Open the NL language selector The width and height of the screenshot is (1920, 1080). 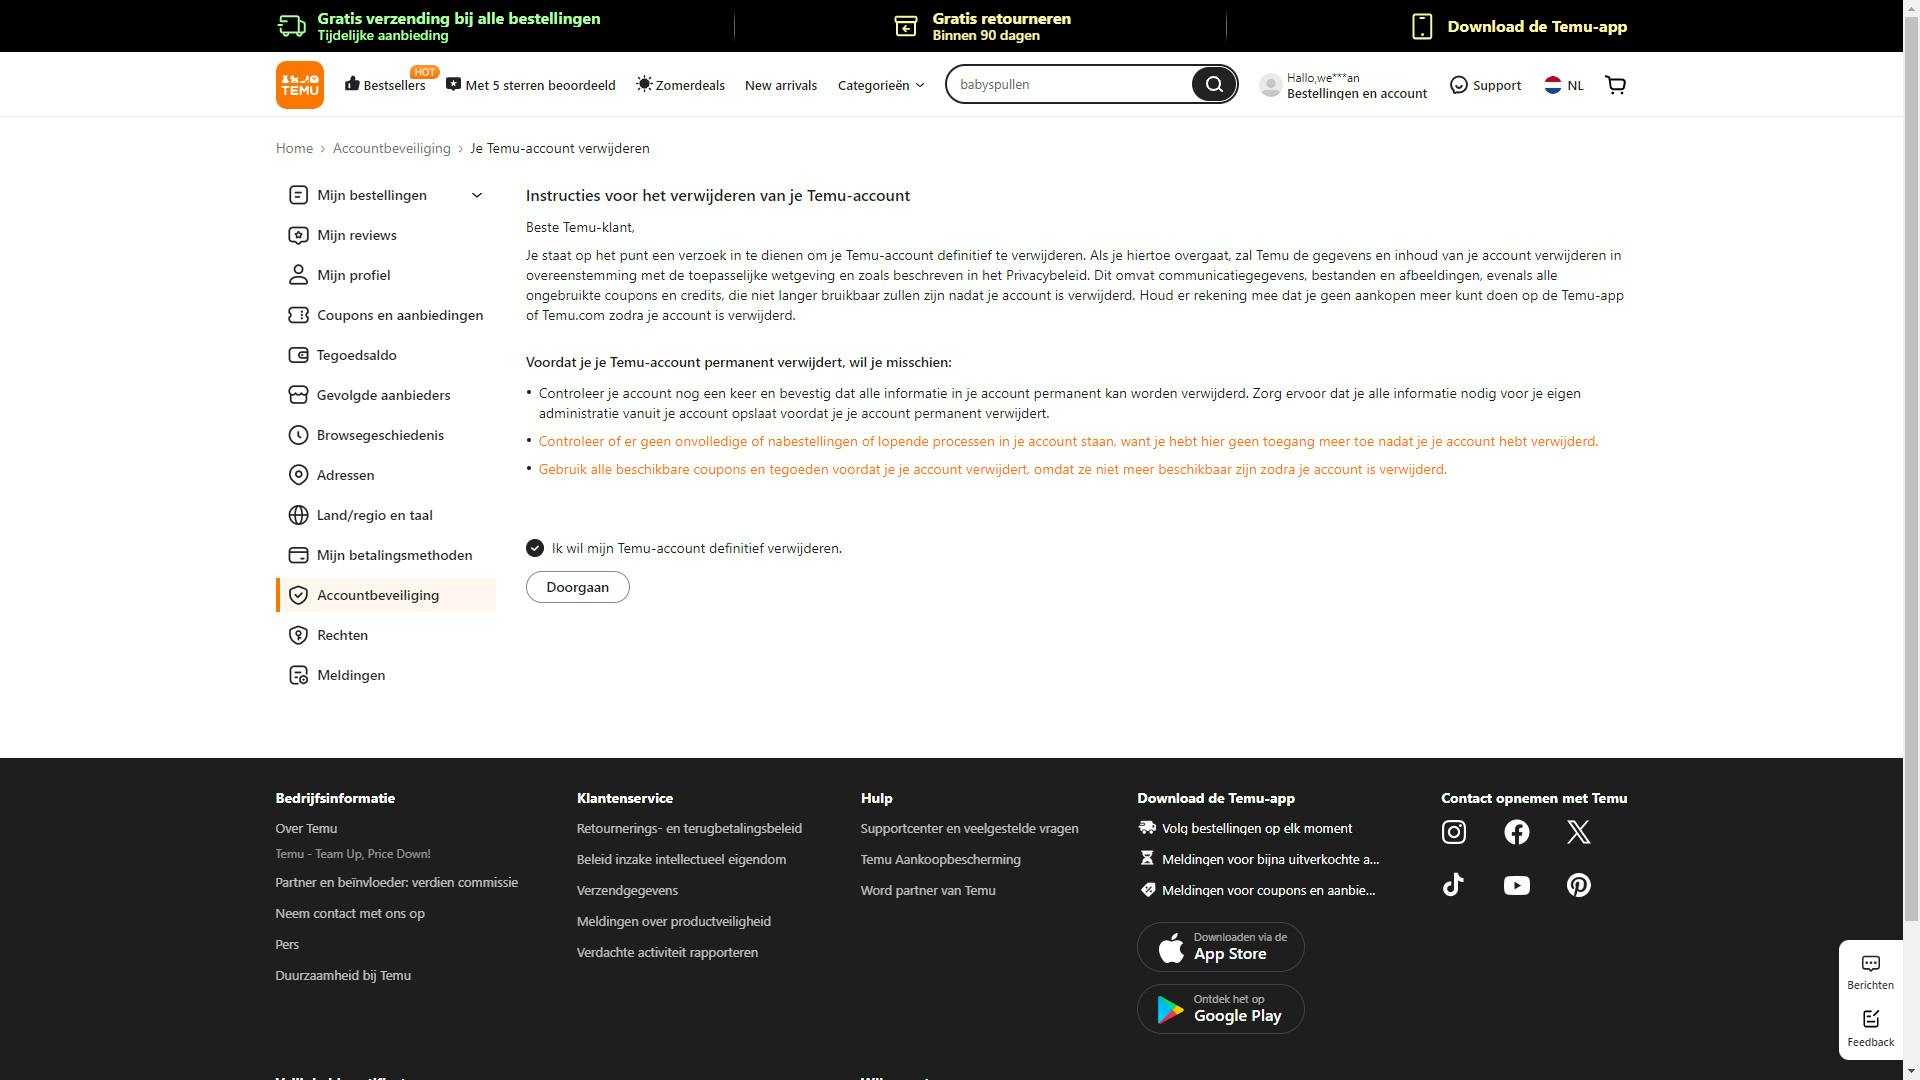[x=1563, y=85]
